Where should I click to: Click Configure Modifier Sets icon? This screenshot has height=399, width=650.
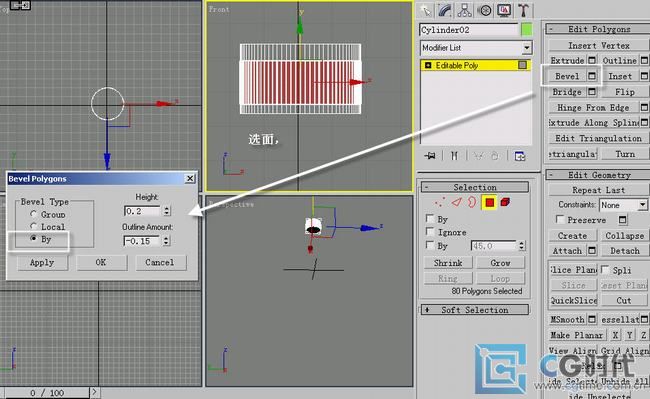[x=519, y=156]
